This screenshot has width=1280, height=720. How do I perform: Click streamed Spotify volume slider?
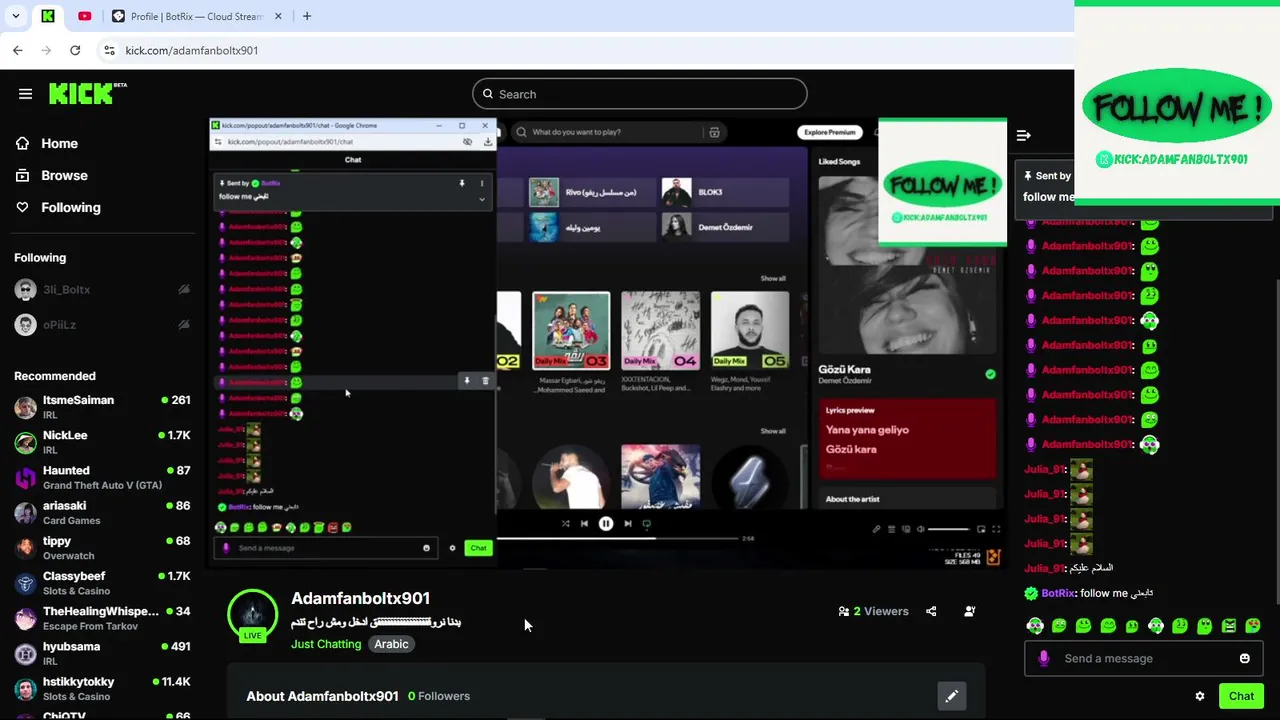(x=948, y=529)
